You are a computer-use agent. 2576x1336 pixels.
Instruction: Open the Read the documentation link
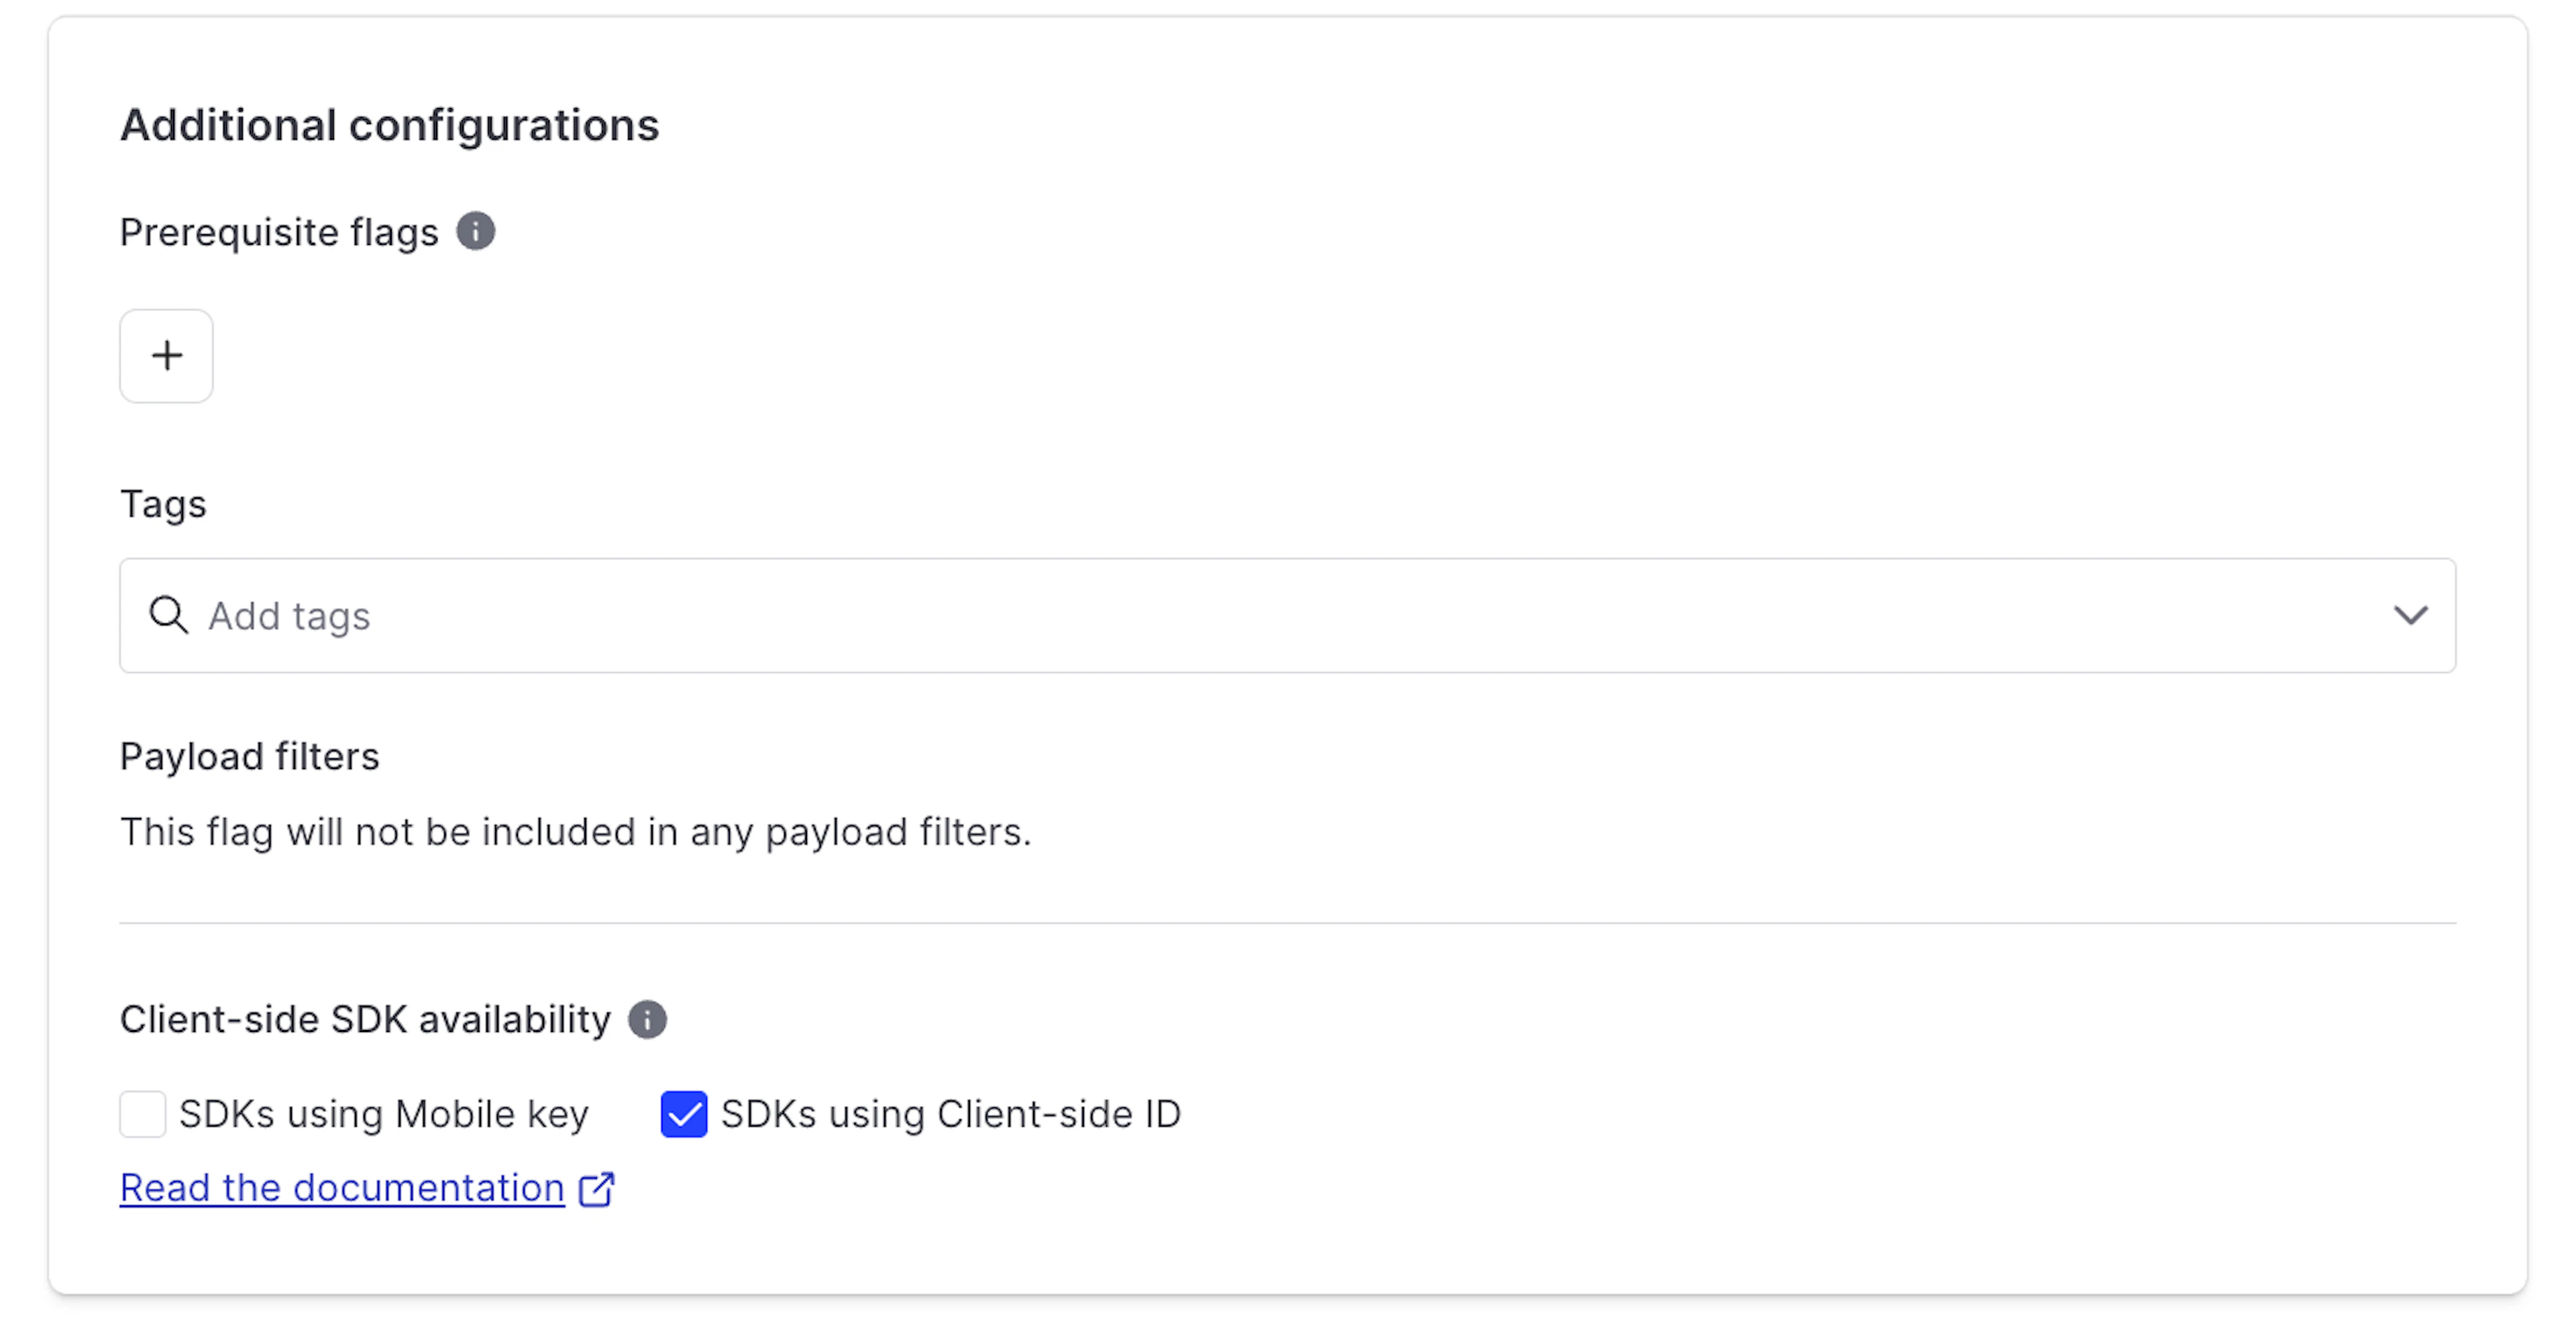point(342,1188)
